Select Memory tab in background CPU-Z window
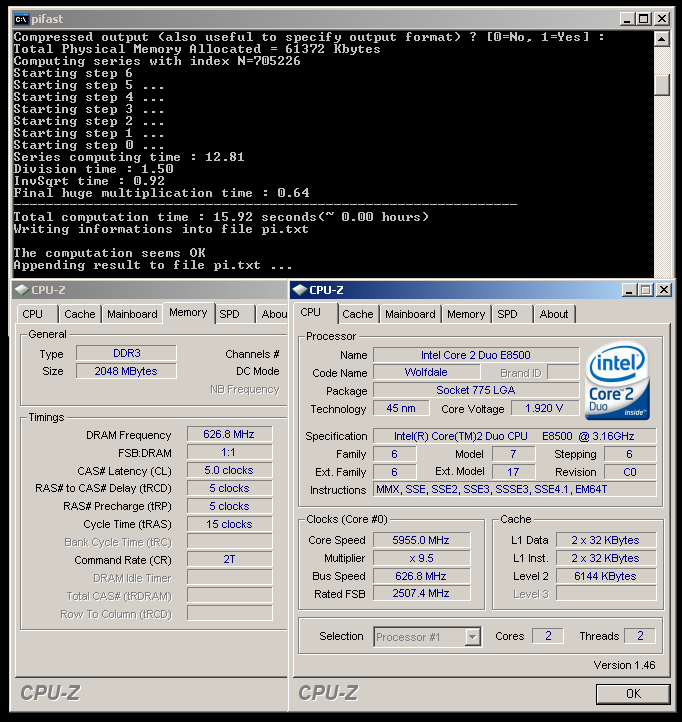Viewport: 682px width, 722px height. point(188,313)
